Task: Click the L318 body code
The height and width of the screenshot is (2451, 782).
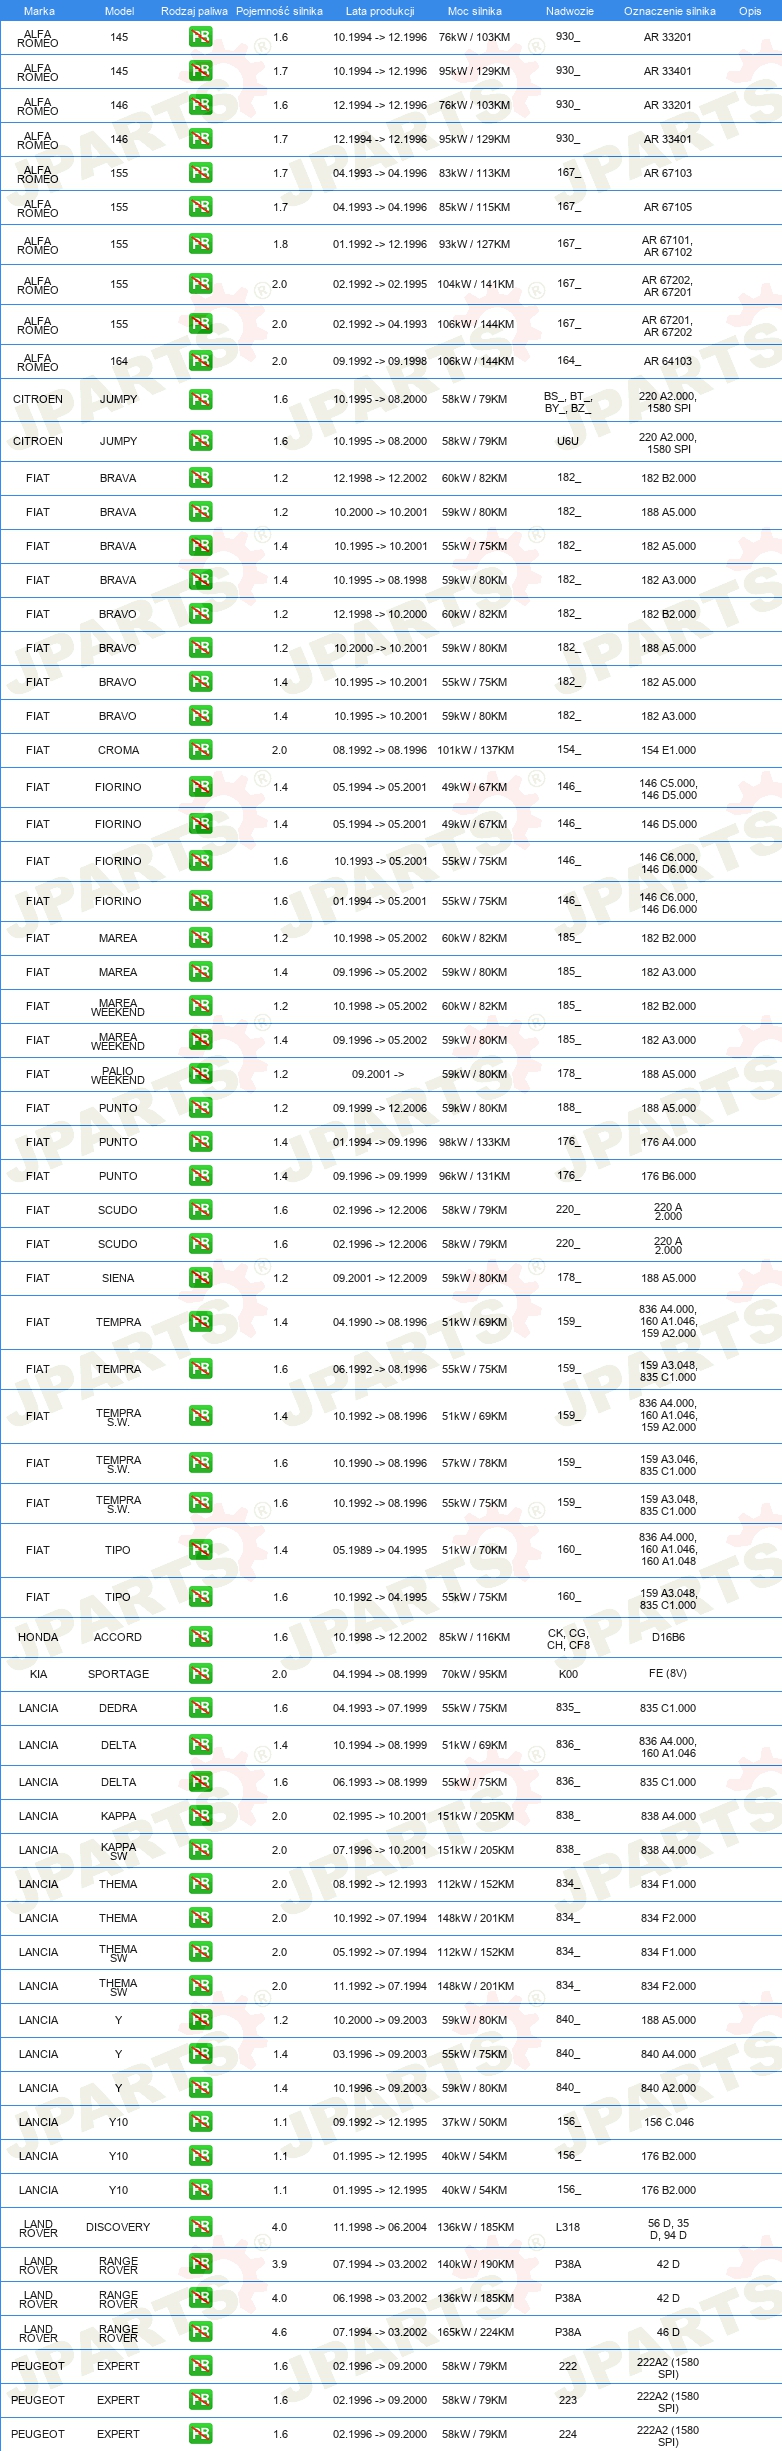Action: coord(568,2227)
